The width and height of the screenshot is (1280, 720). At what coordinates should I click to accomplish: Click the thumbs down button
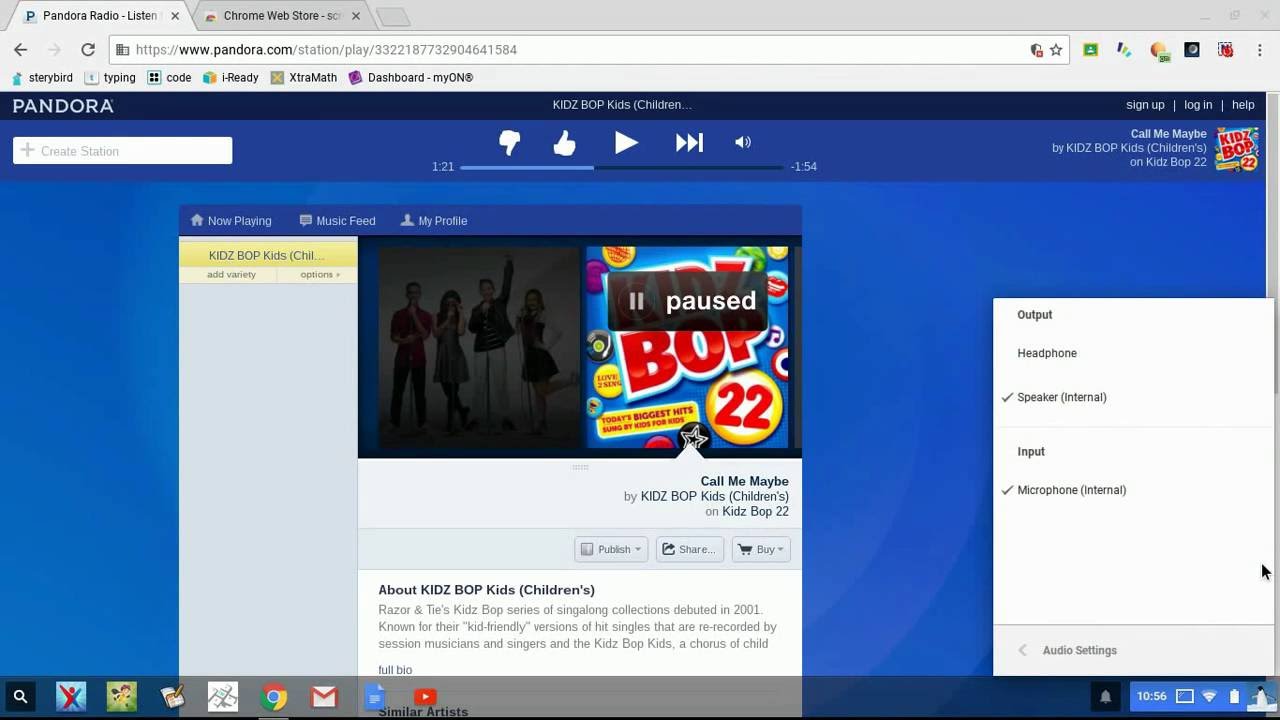click(510, 143)
